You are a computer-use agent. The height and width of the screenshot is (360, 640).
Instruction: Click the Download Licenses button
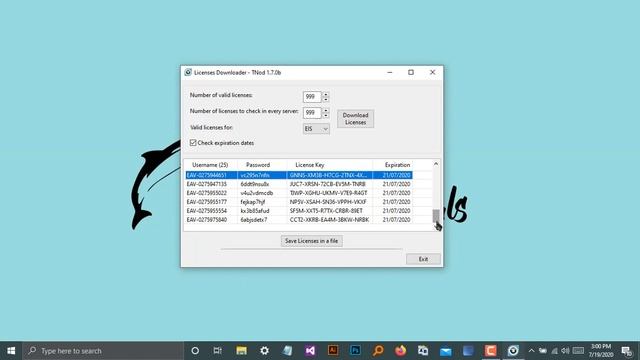click(356, 119)
